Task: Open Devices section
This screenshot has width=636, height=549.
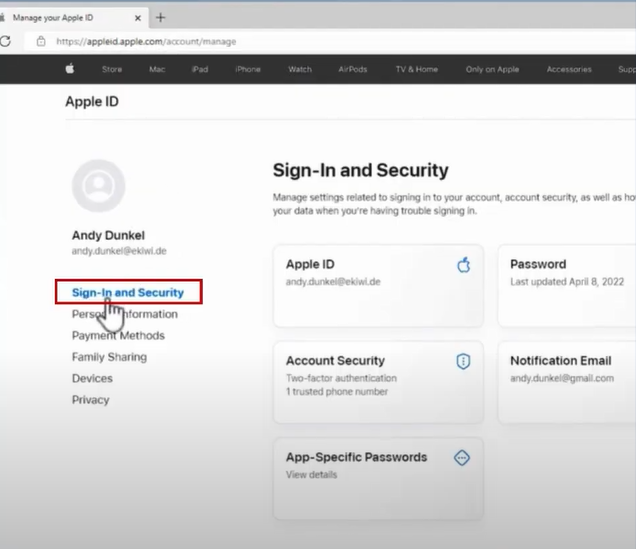Action: pos(92,378)
